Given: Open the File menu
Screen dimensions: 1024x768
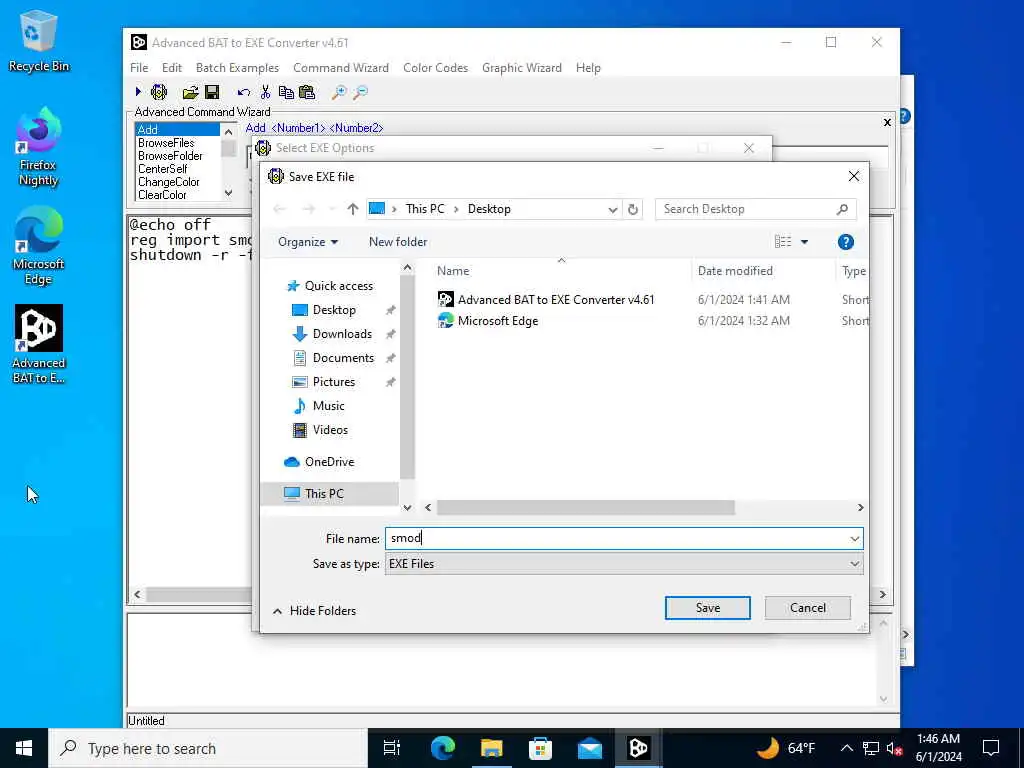Looking at the screenshot, I should coord(139,68).
